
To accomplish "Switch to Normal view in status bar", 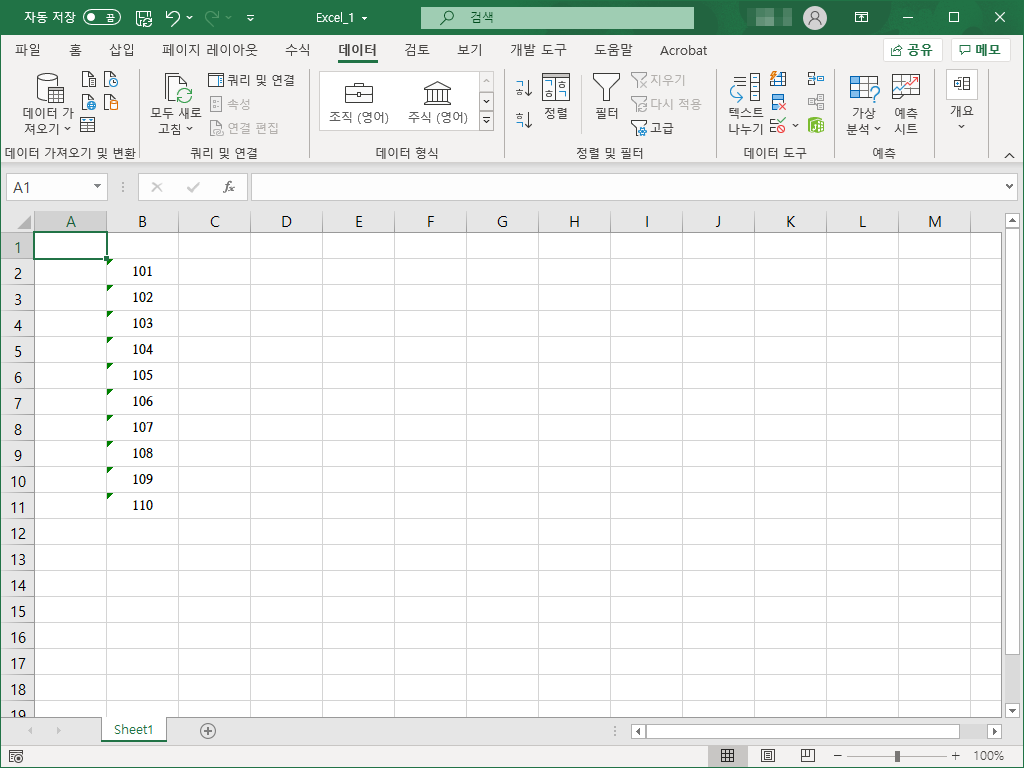I will 727,756.
